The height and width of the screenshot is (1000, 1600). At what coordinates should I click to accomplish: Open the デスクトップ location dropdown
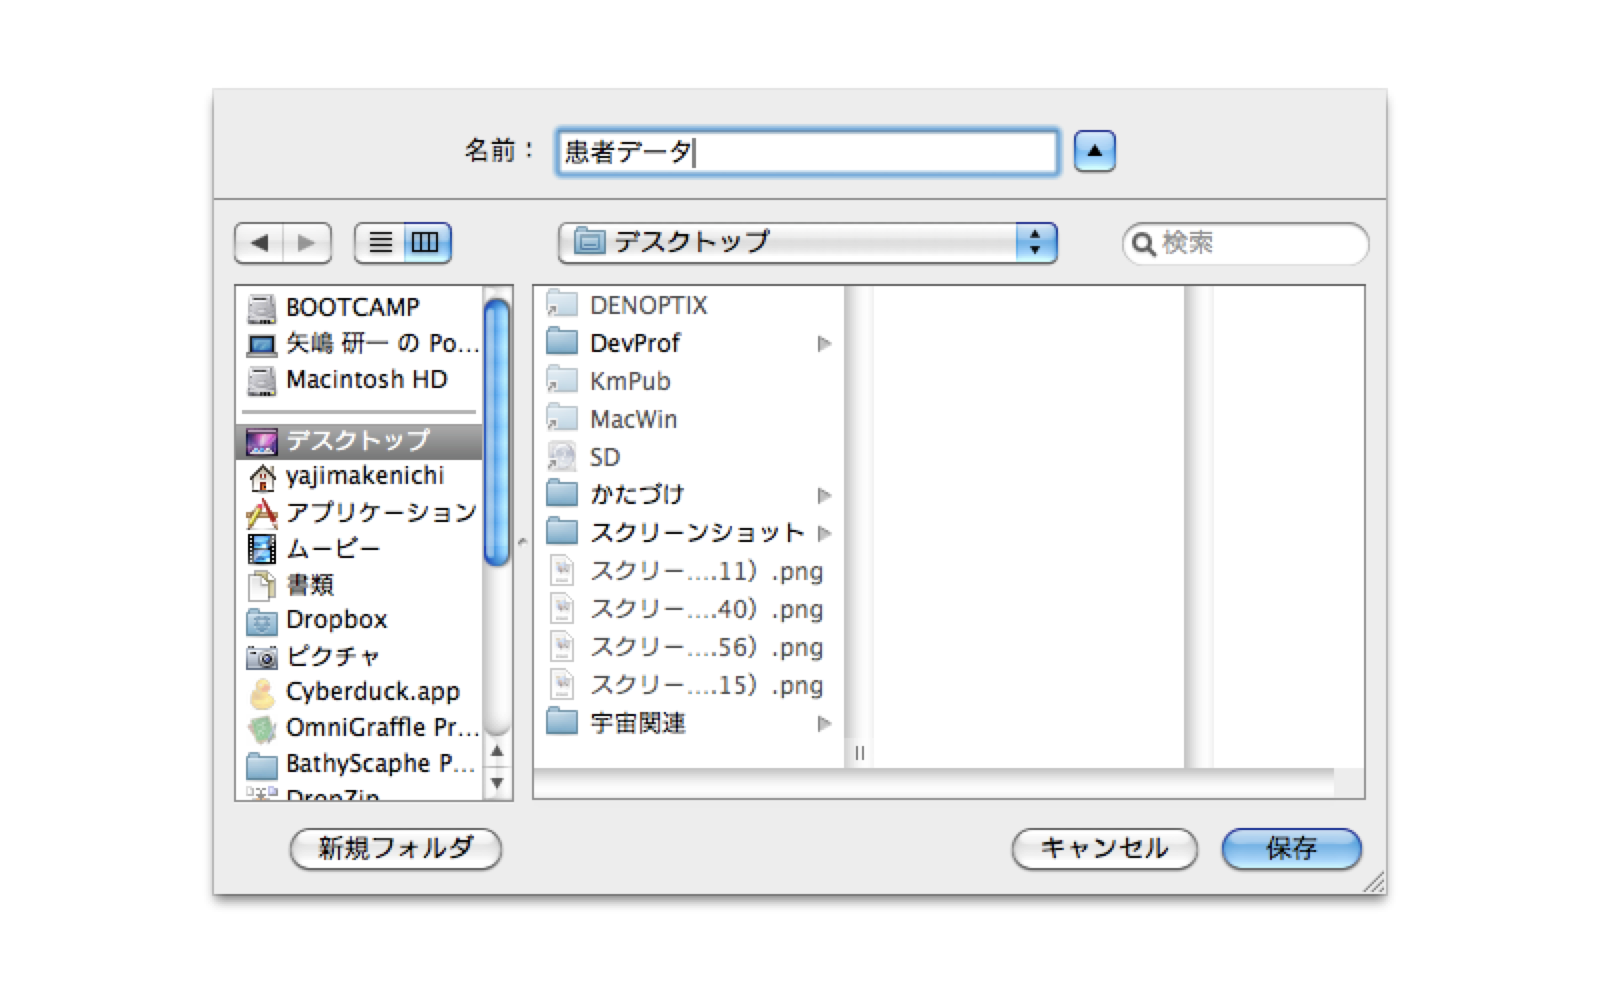point(806,243)
